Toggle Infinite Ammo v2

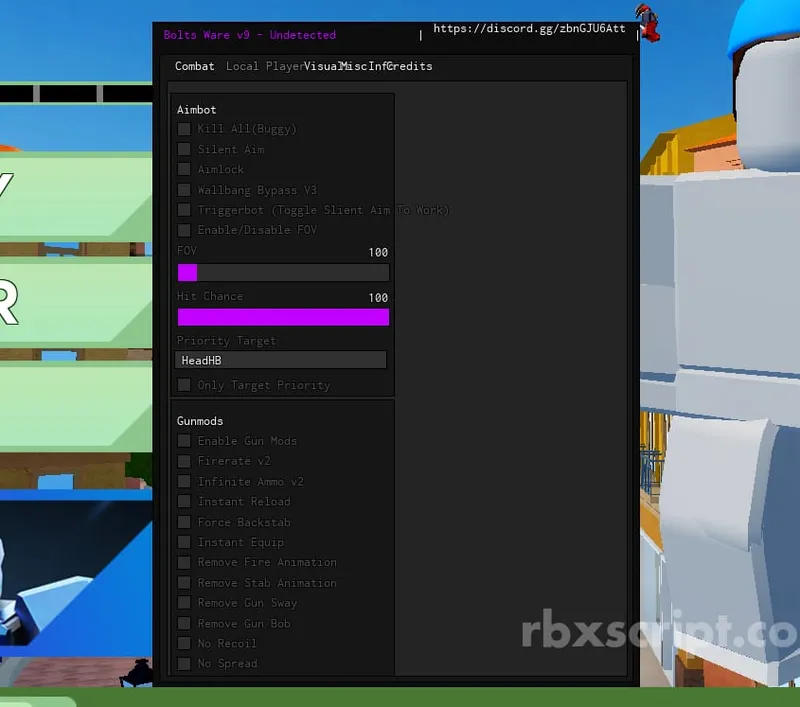(x=184, y=481)
